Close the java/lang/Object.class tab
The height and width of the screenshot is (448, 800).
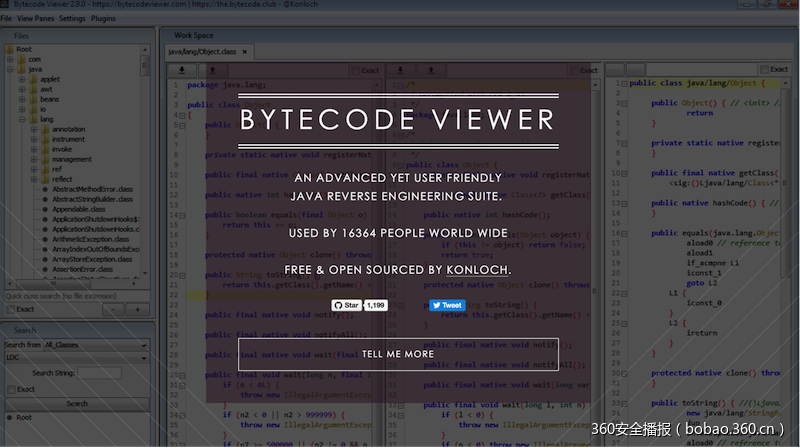pos(244,51)
